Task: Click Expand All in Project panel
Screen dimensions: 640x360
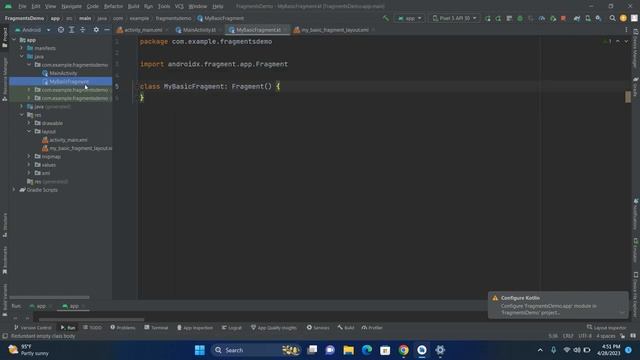Action: pos(71,30)
